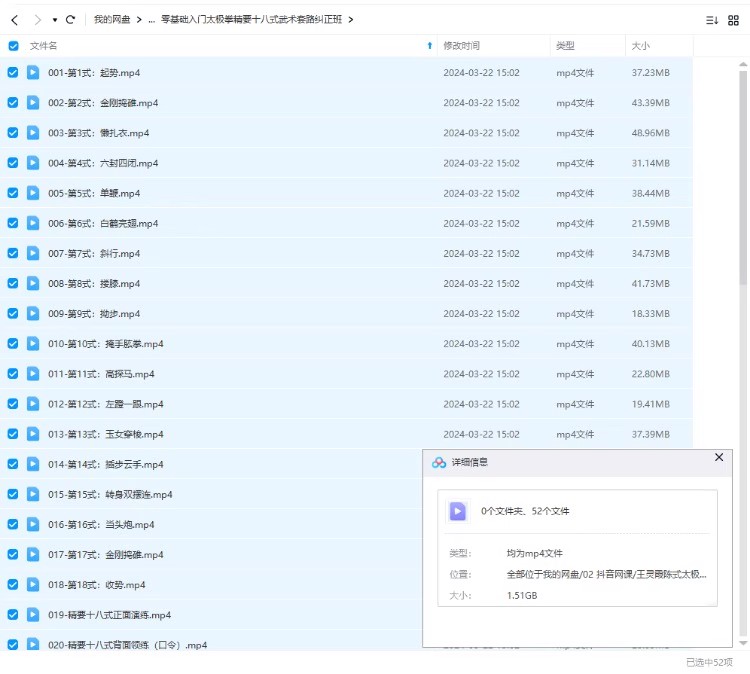Click the video icon of 010-第10式：掩手肱拳.mp4
The image size is (750, 674).
(x=33, y=344)
